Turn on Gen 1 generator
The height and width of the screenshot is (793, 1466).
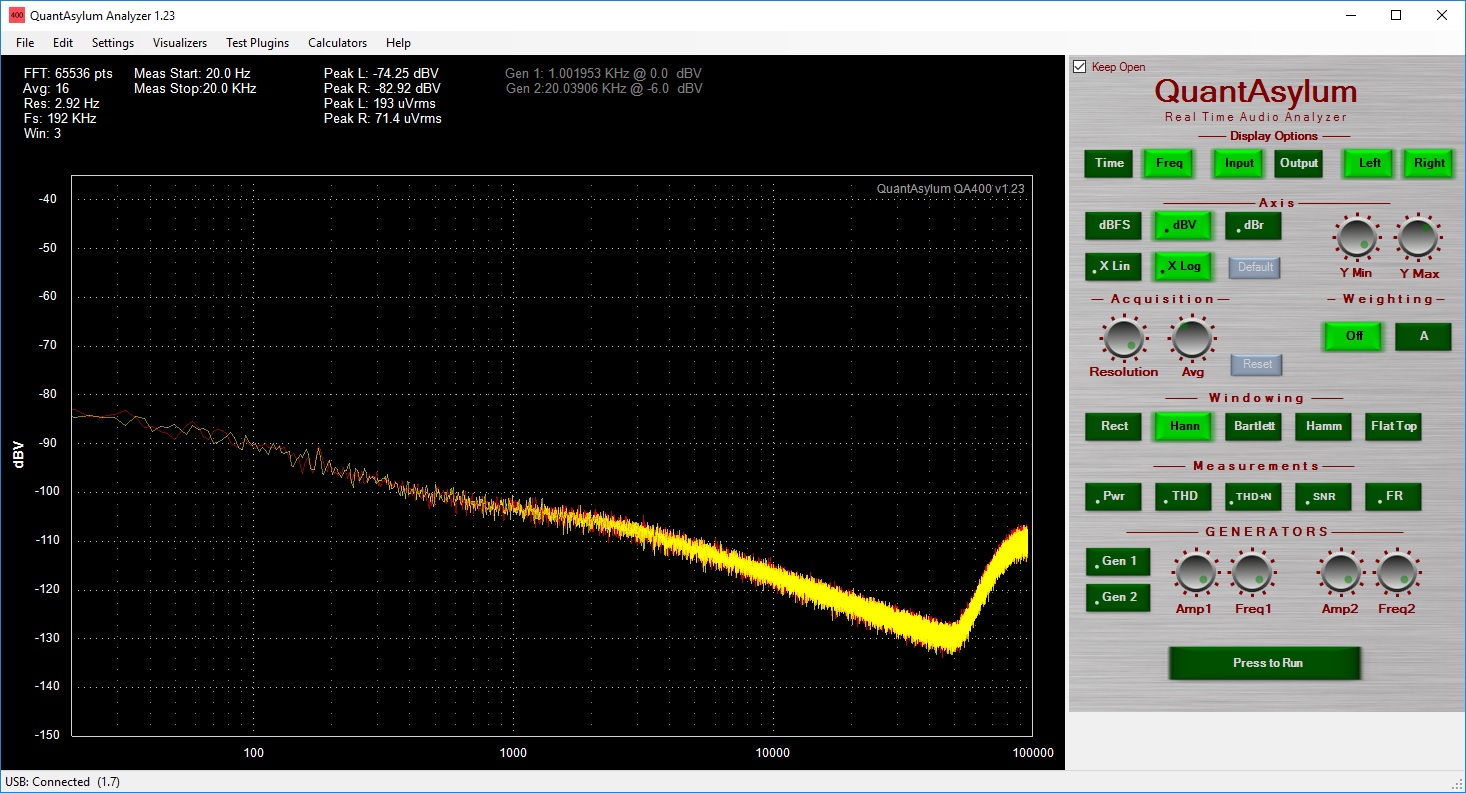(1118, 562)
